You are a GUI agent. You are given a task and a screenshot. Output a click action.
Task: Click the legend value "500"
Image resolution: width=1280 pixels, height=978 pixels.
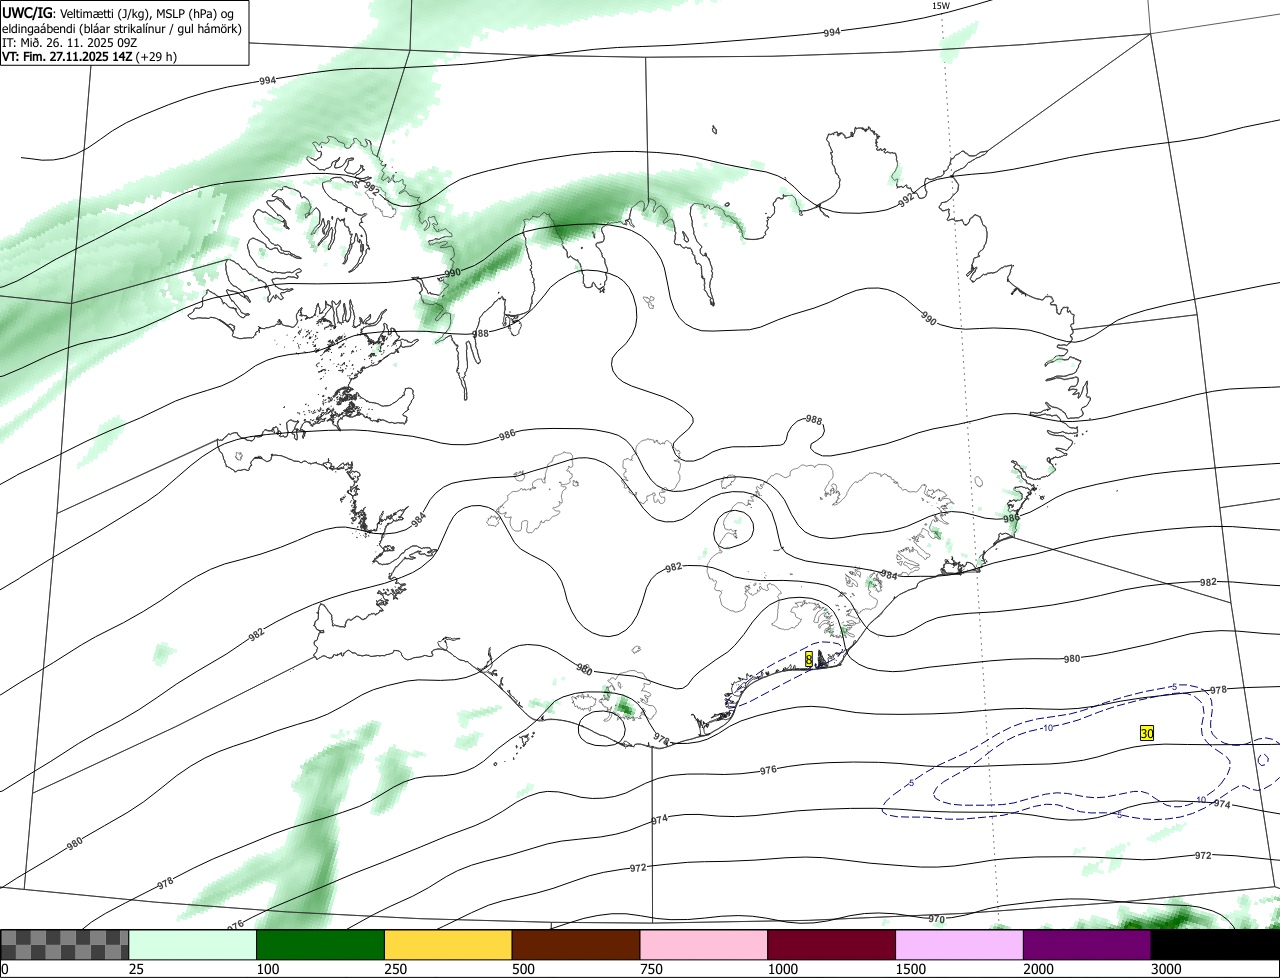[522, 969]
